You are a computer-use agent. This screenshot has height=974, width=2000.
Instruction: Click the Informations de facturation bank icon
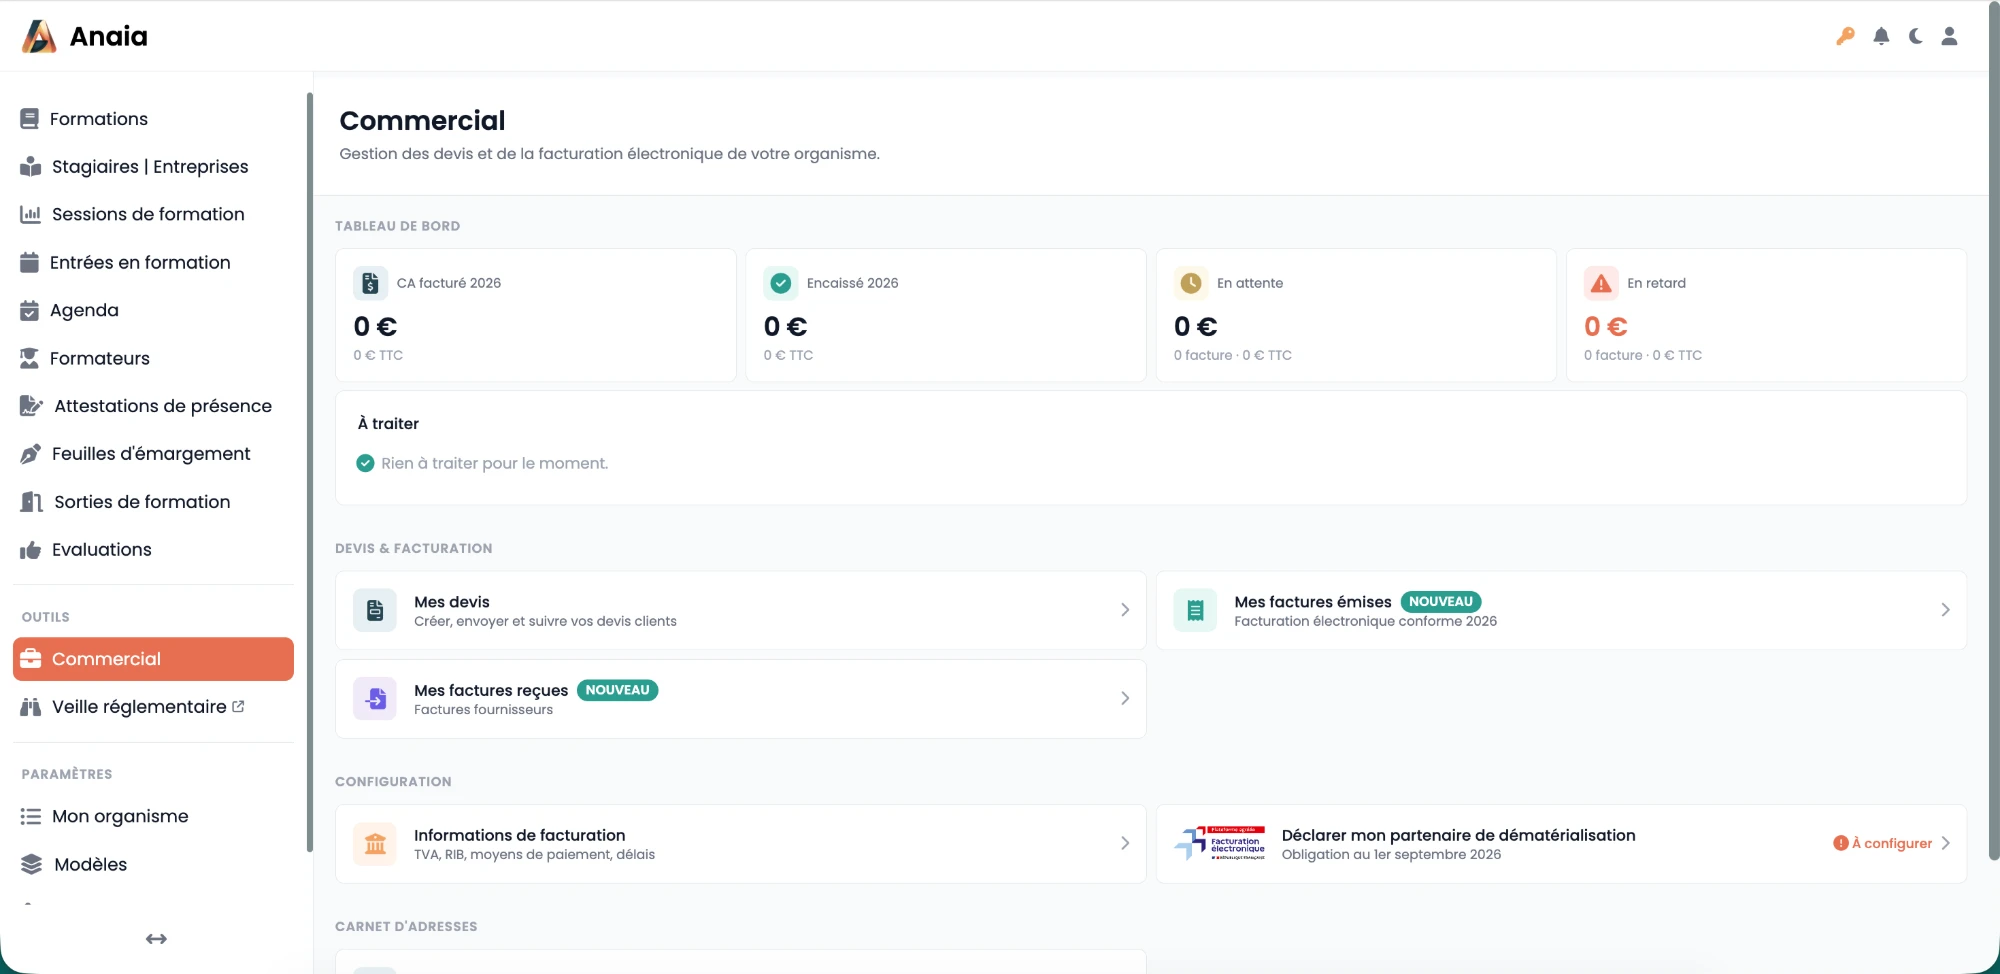coord(375,843)
